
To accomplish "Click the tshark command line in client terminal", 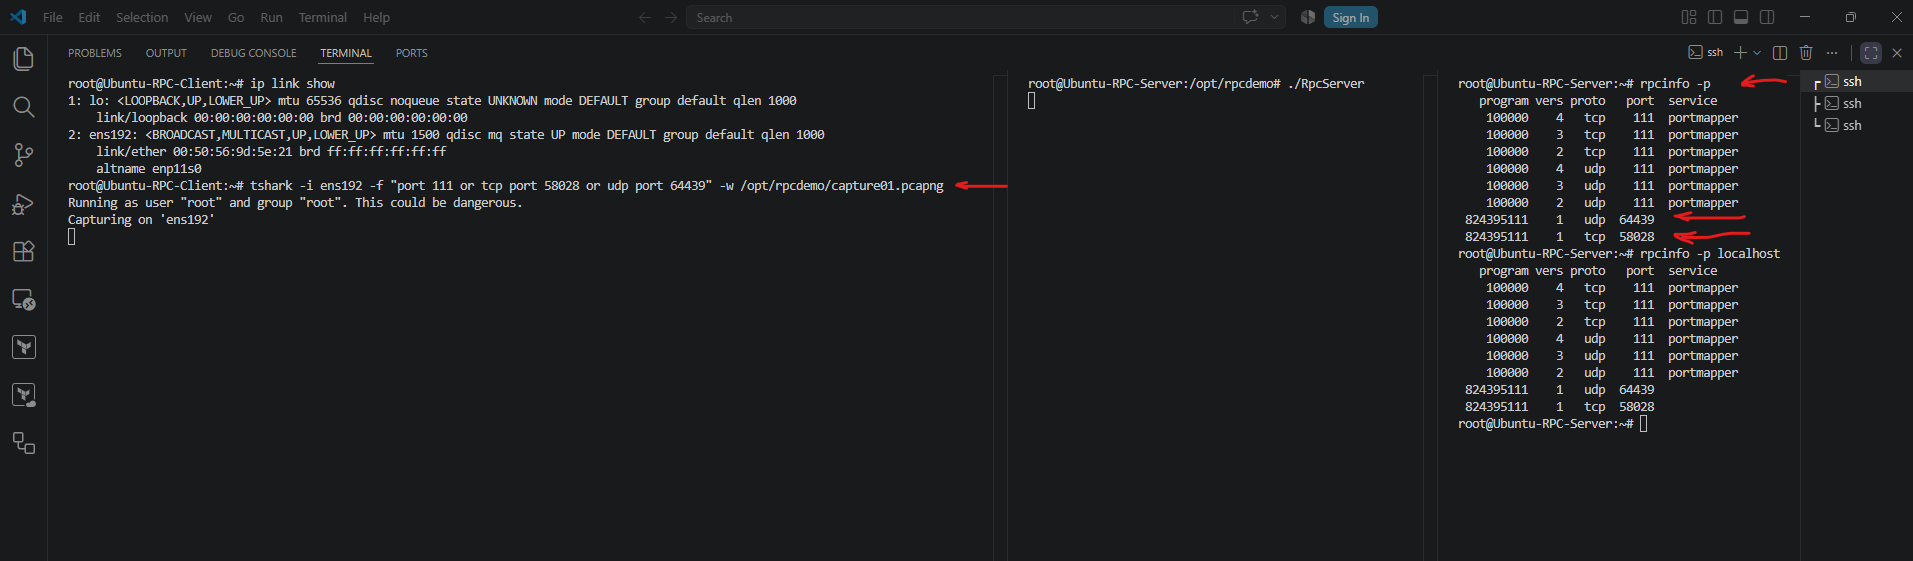I will (x=506, y=185).
